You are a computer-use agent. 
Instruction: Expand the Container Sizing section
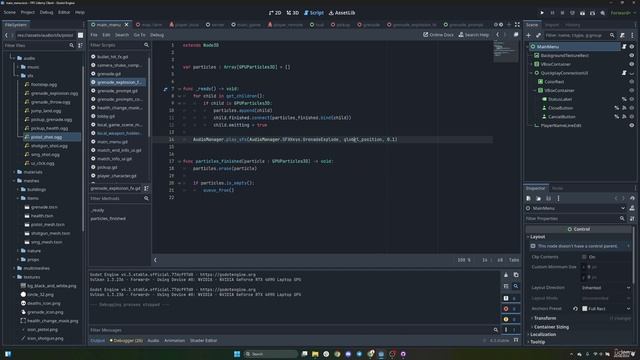pos(551,327)
